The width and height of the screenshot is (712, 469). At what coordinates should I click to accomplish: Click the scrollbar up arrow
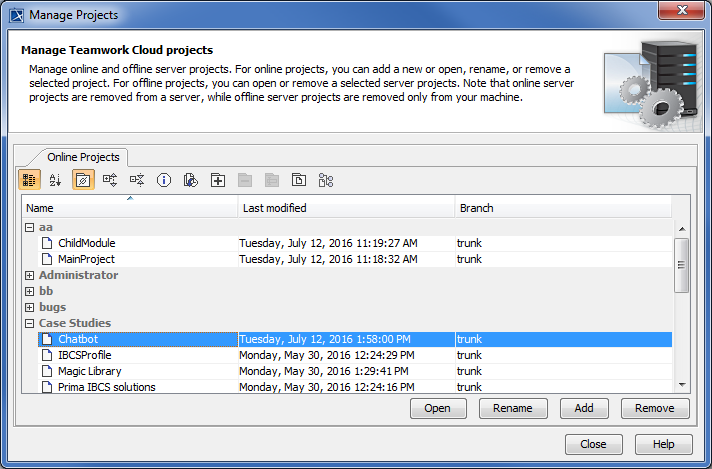(x=682, y=229)
